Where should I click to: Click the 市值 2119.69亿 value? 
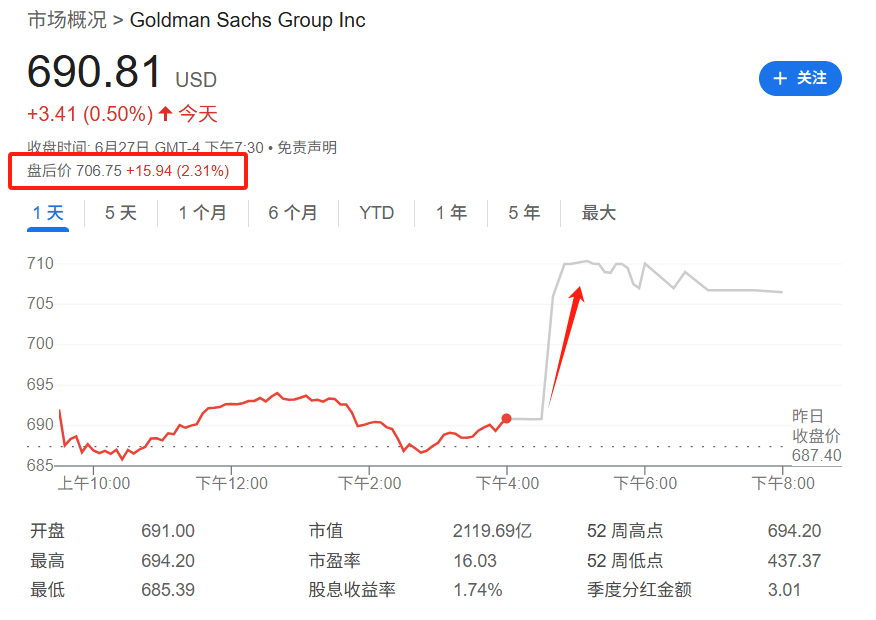[x=492, y=531]
